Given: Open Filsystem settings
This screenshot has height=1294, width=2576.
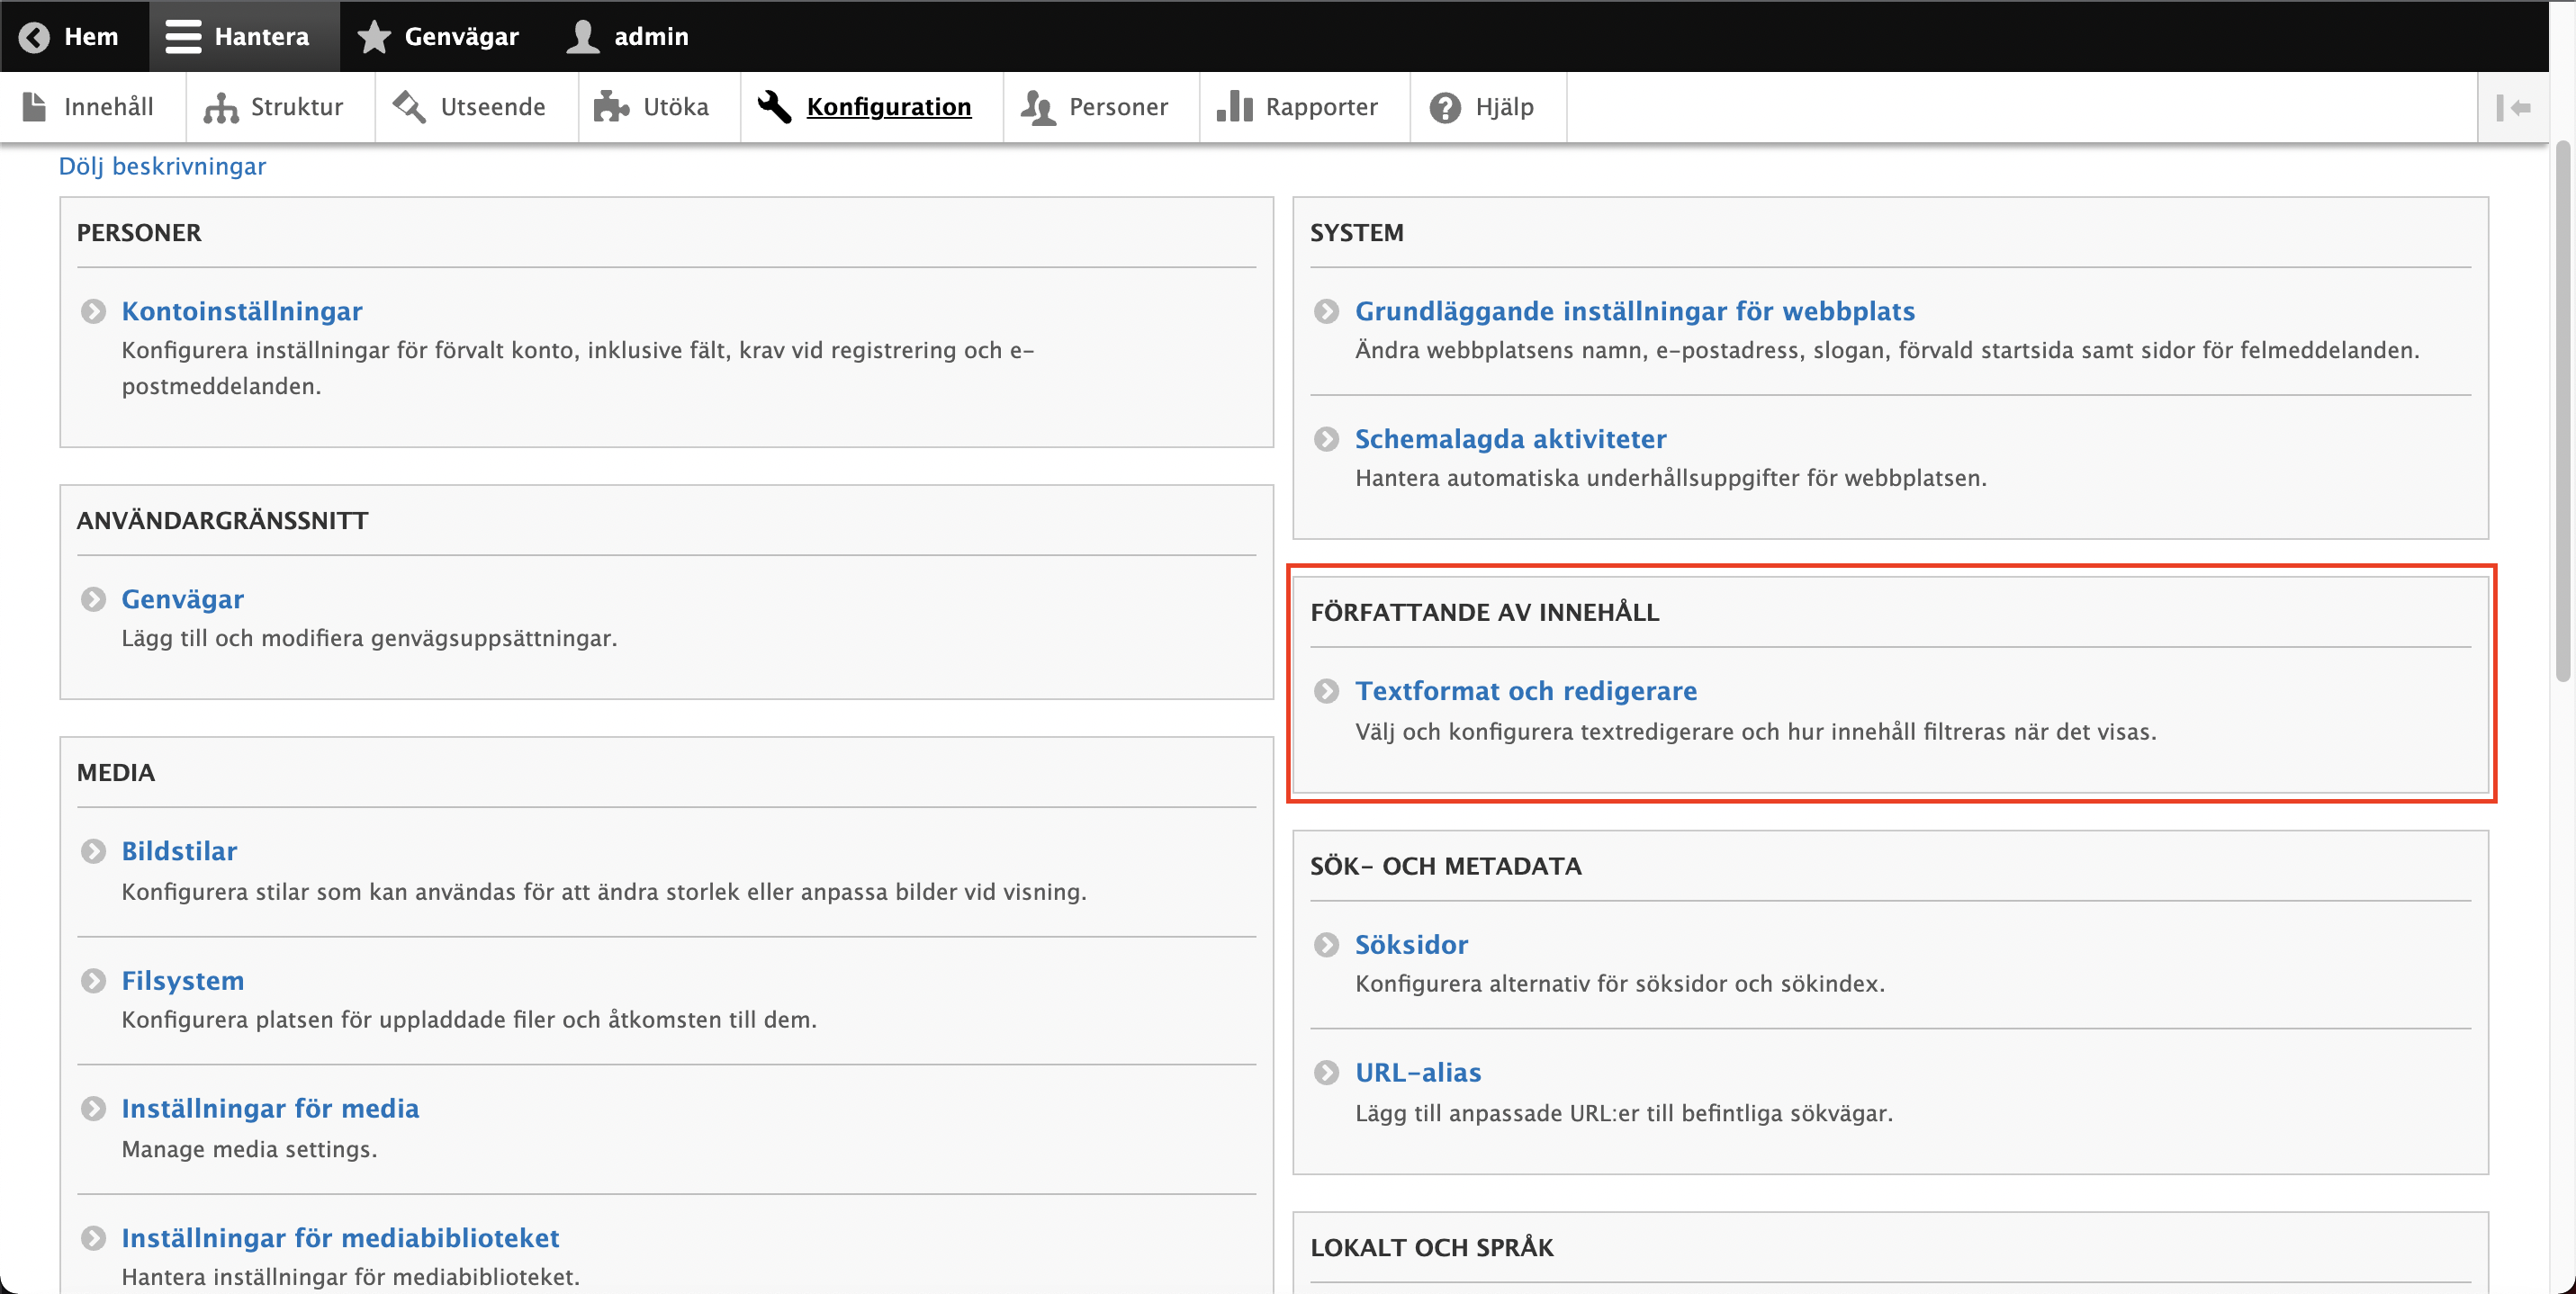Looking at the screenshot, I should click(183, 982).
